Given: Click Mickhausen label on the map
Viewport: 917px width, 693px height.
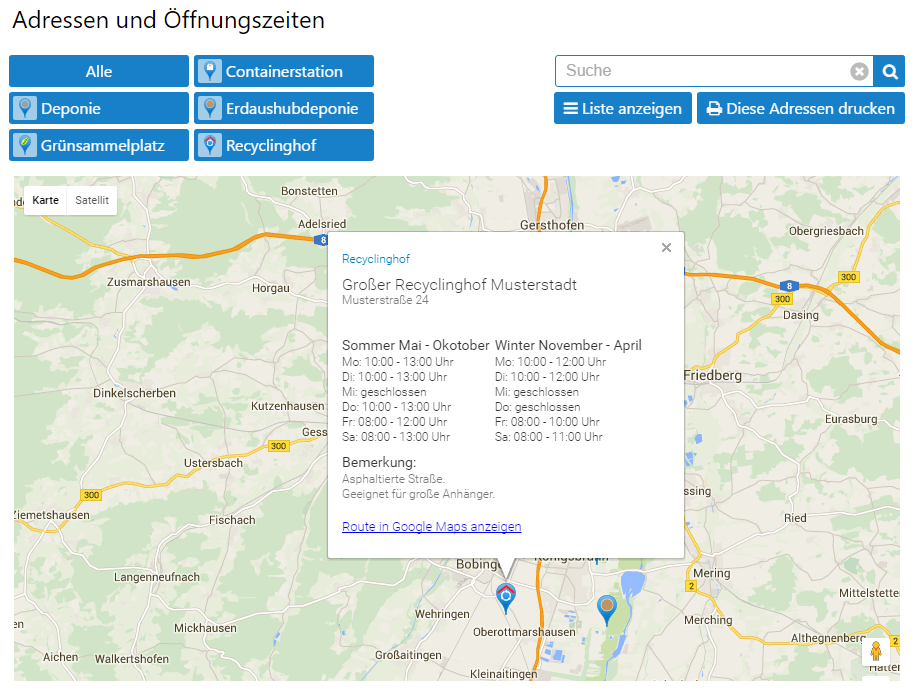Looking at the screenshot, I should [205, 628].
